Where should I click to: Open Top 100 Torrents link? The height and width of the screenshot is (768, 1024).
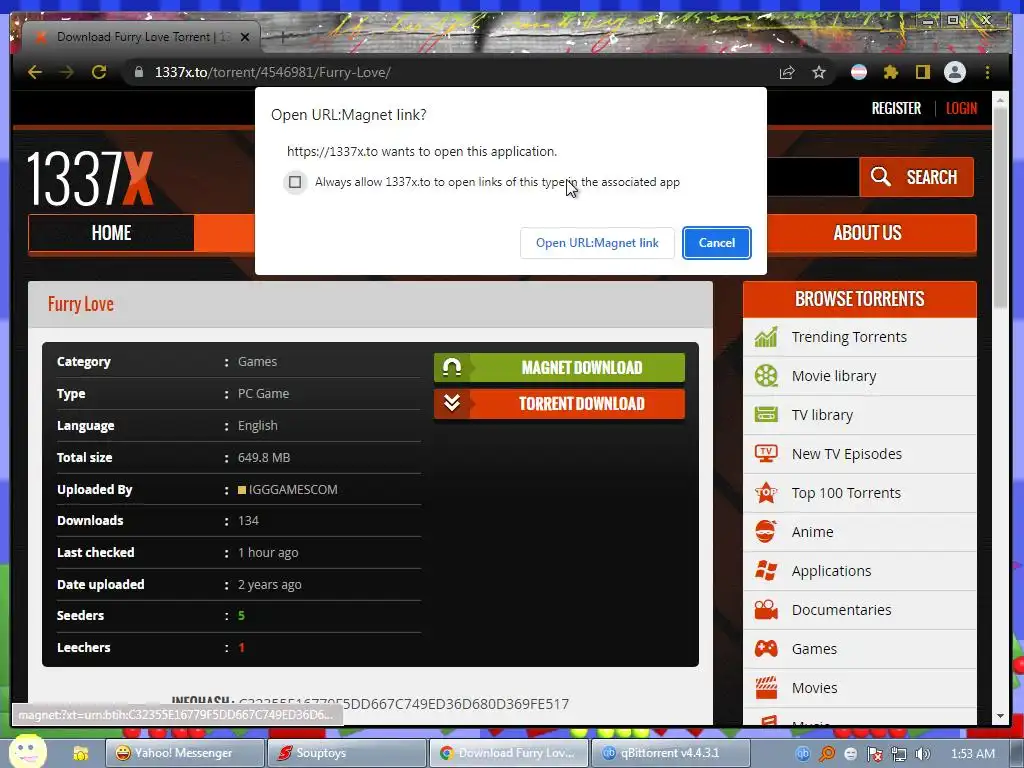coord(846,493)
